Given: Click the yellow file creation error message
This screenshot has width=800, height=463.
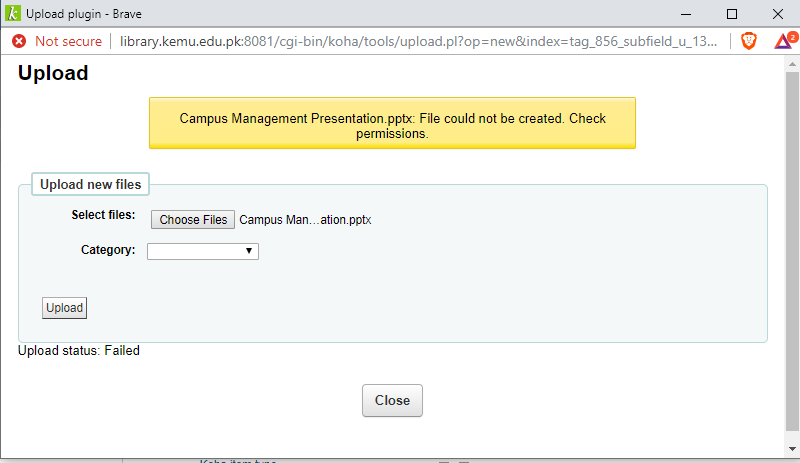Looking at the screenshot, I should [392, 125].
